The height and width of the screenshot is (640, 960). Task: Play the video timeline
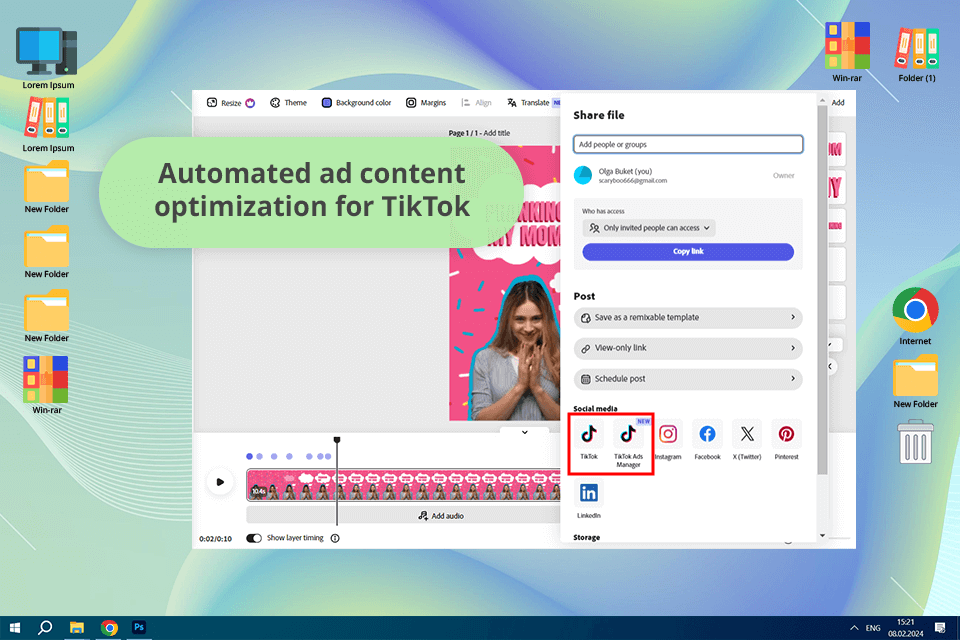(x=220, y=482)
